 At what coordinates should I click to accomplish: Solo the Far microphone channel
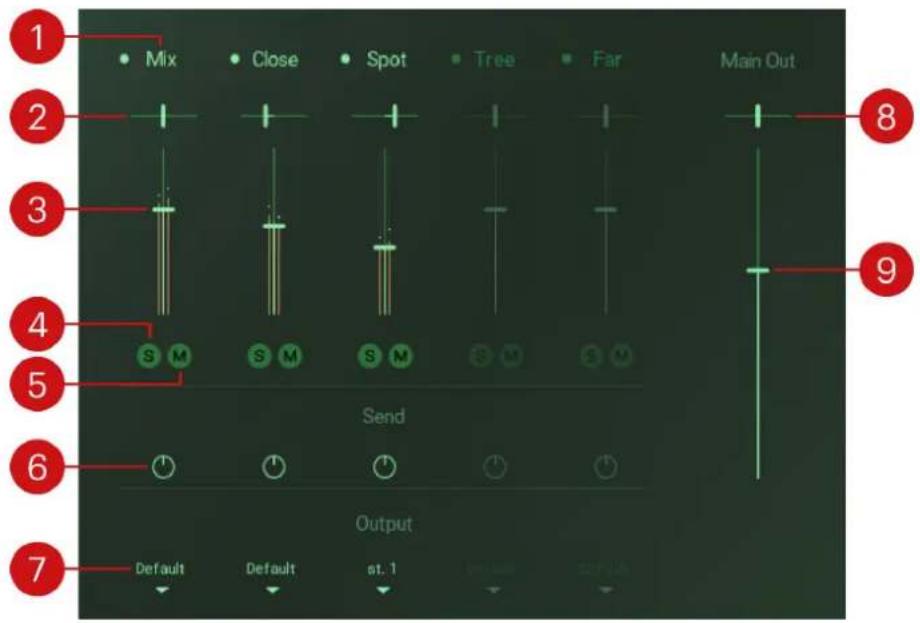click(x=591, y=355)
